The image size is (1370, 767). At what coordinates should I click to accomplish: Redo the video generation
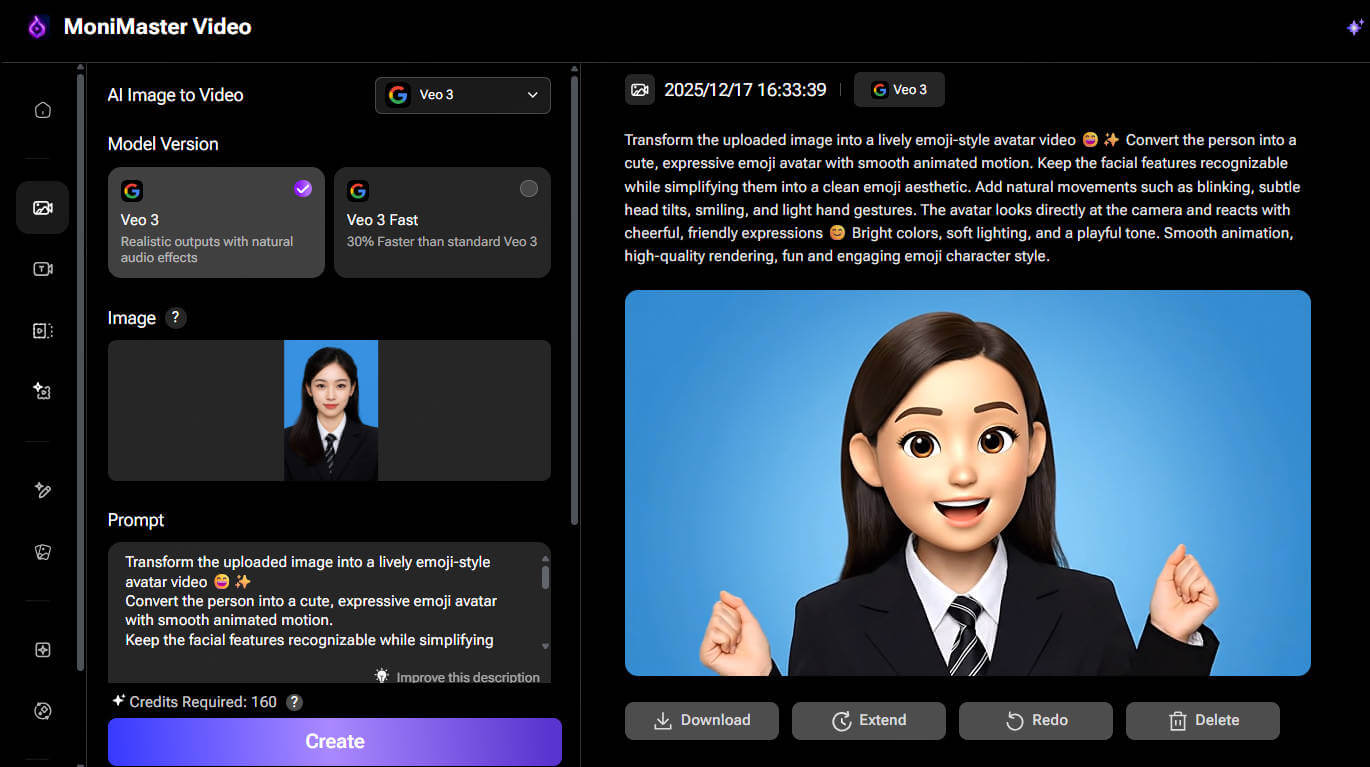(1035, 720)
